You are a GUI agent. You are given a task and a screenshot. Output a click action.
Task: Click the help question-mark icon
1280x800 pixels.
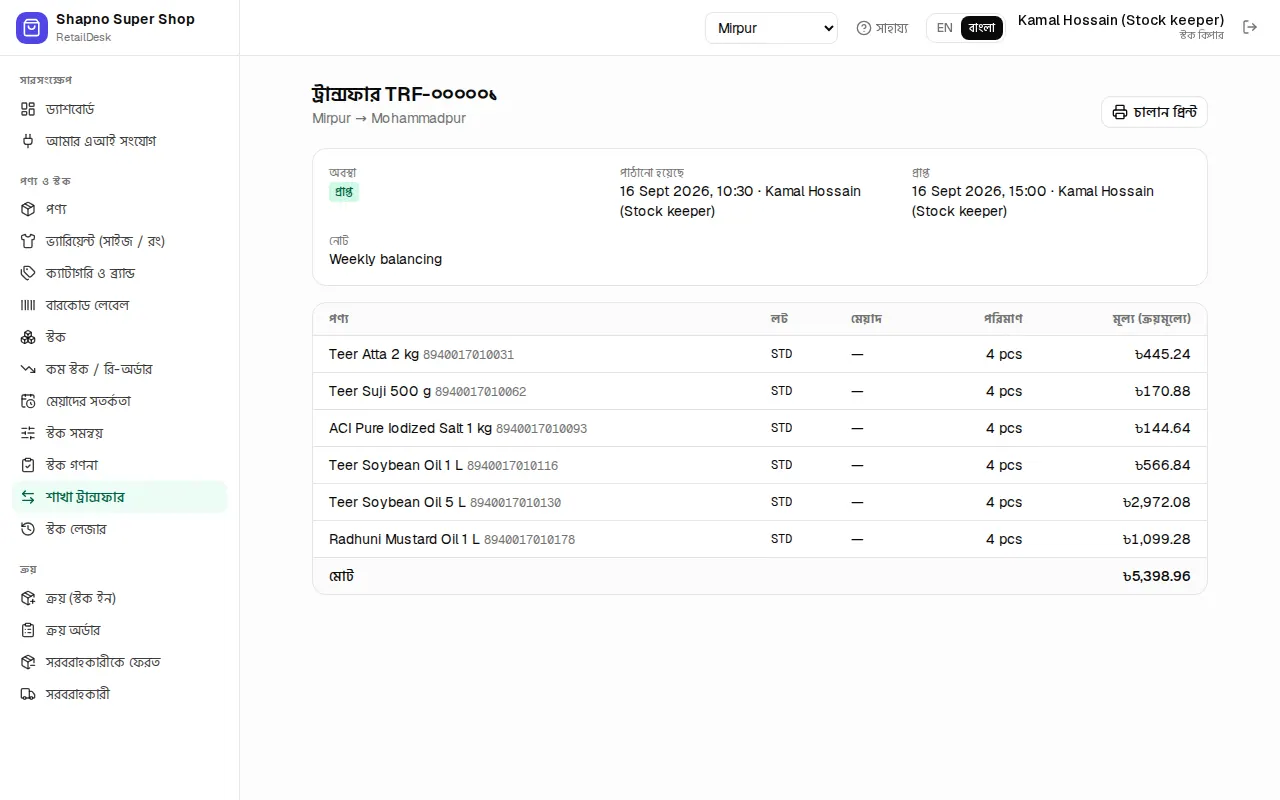point(864,28)
